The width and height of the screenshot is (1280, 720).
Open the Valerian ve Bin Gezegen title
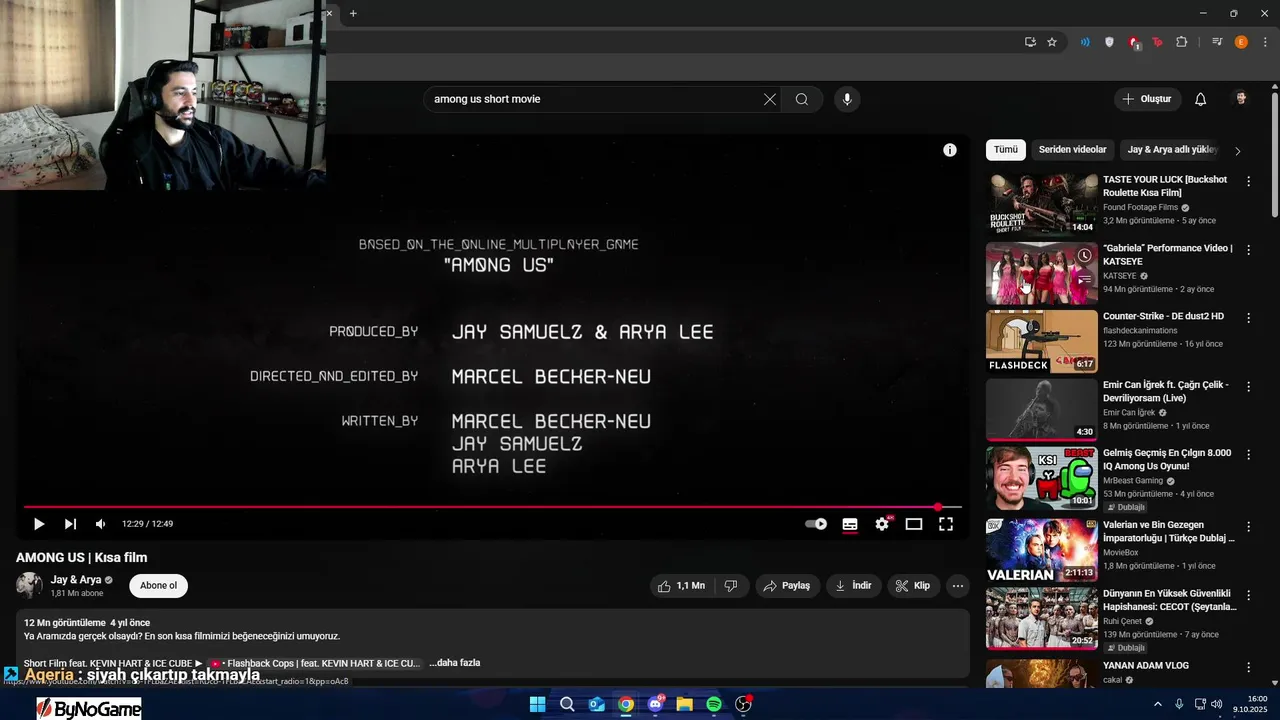click(x=1169, y=531)
